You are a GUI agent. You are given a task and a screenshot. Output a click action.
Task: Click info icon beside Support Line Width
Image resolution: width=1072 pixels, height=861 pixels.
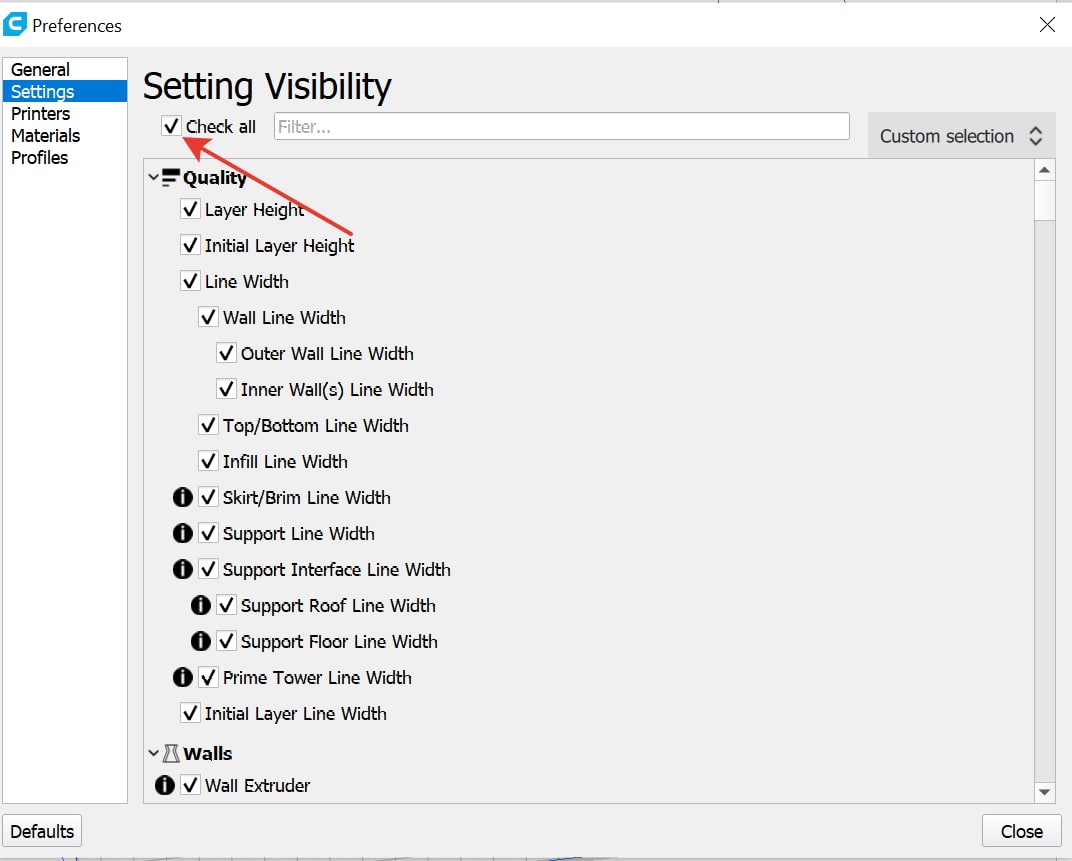tap(182, 533)
